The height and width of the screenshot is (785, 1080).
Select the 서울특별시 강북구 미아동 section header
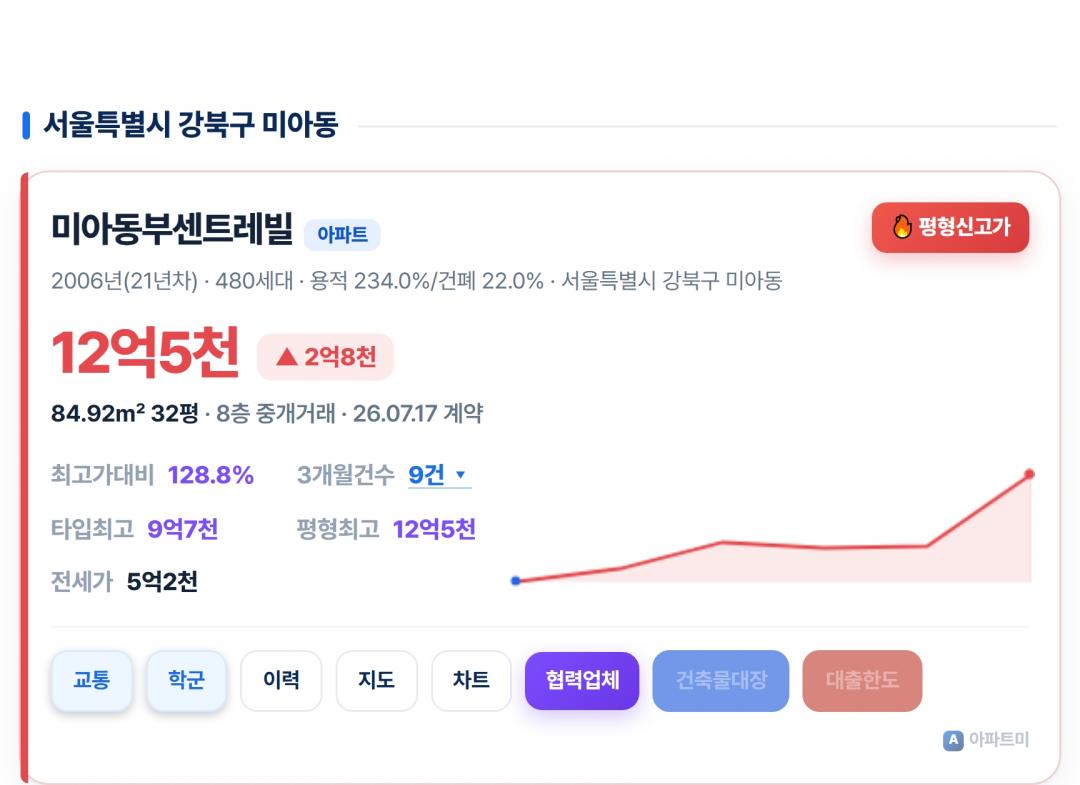pyautogui.click(x=191, y=125)
